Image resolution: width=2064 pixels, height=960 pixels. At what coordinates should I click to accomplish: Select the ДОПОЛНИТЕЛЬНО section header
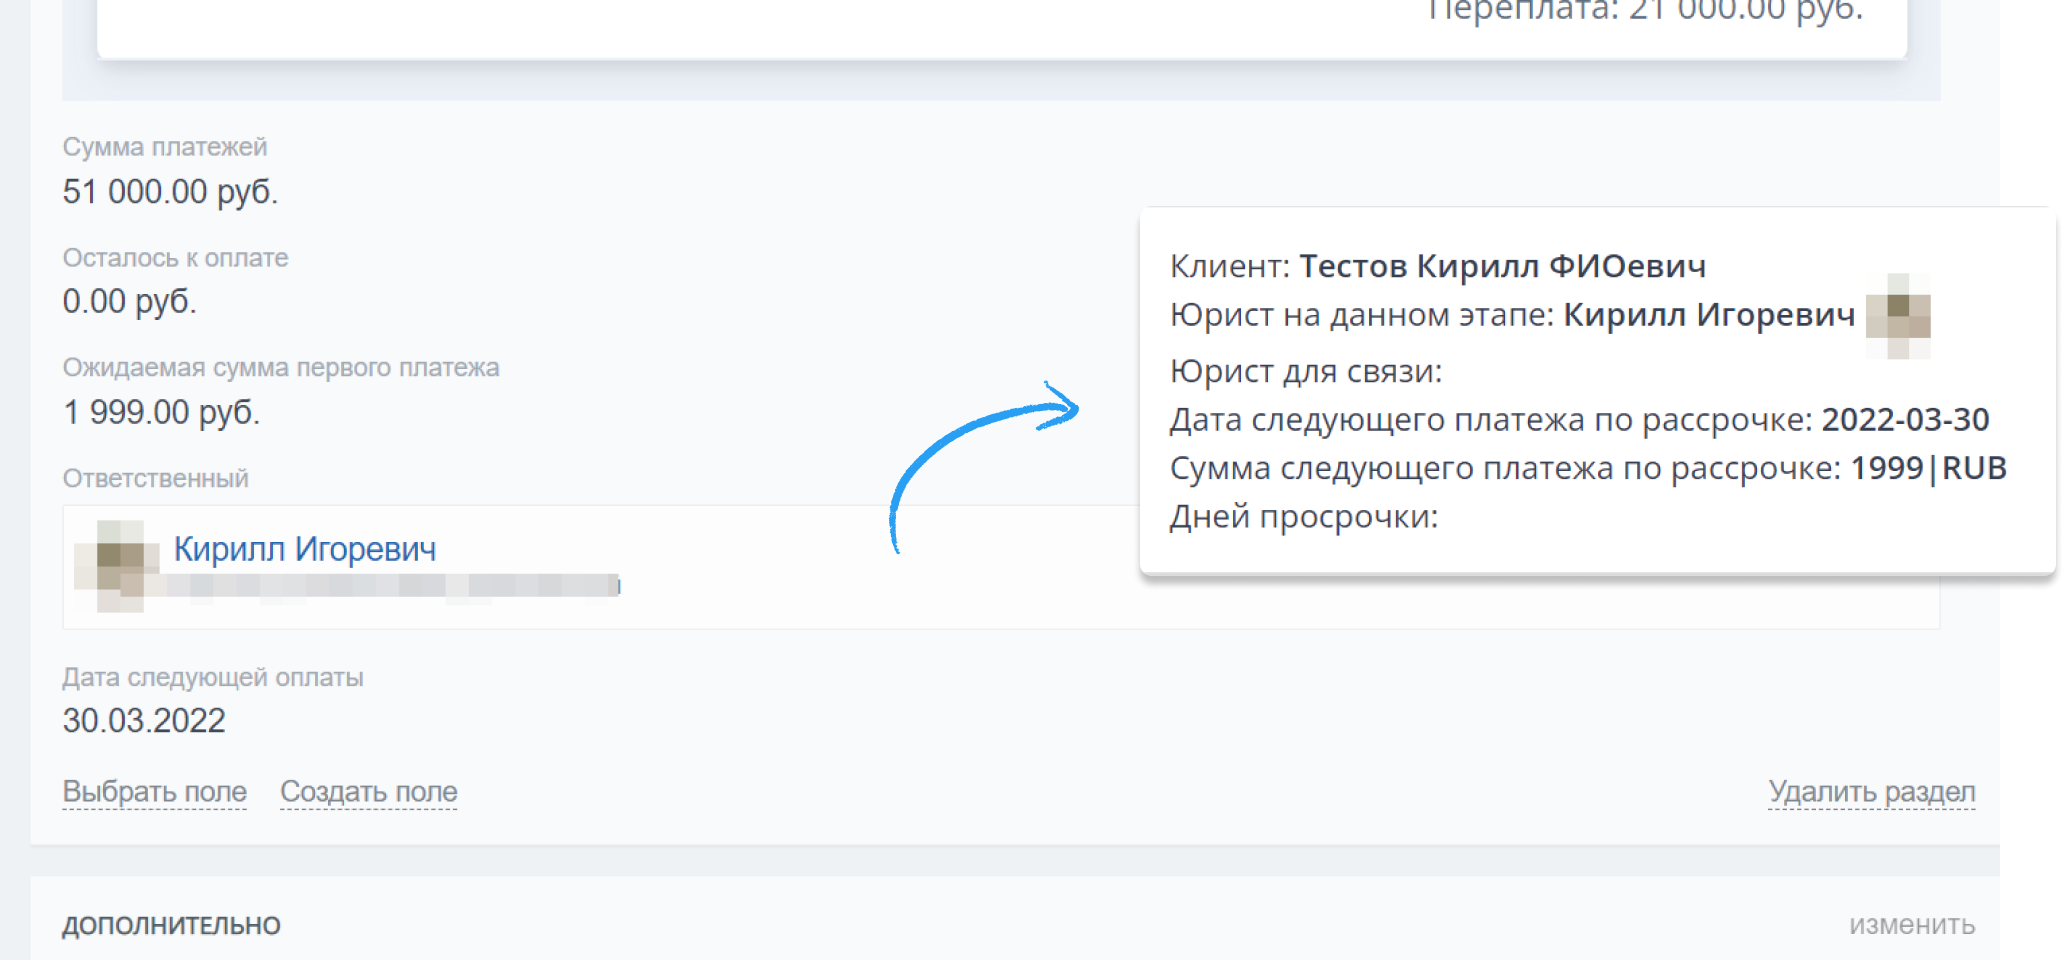click(x=171, y=925)
